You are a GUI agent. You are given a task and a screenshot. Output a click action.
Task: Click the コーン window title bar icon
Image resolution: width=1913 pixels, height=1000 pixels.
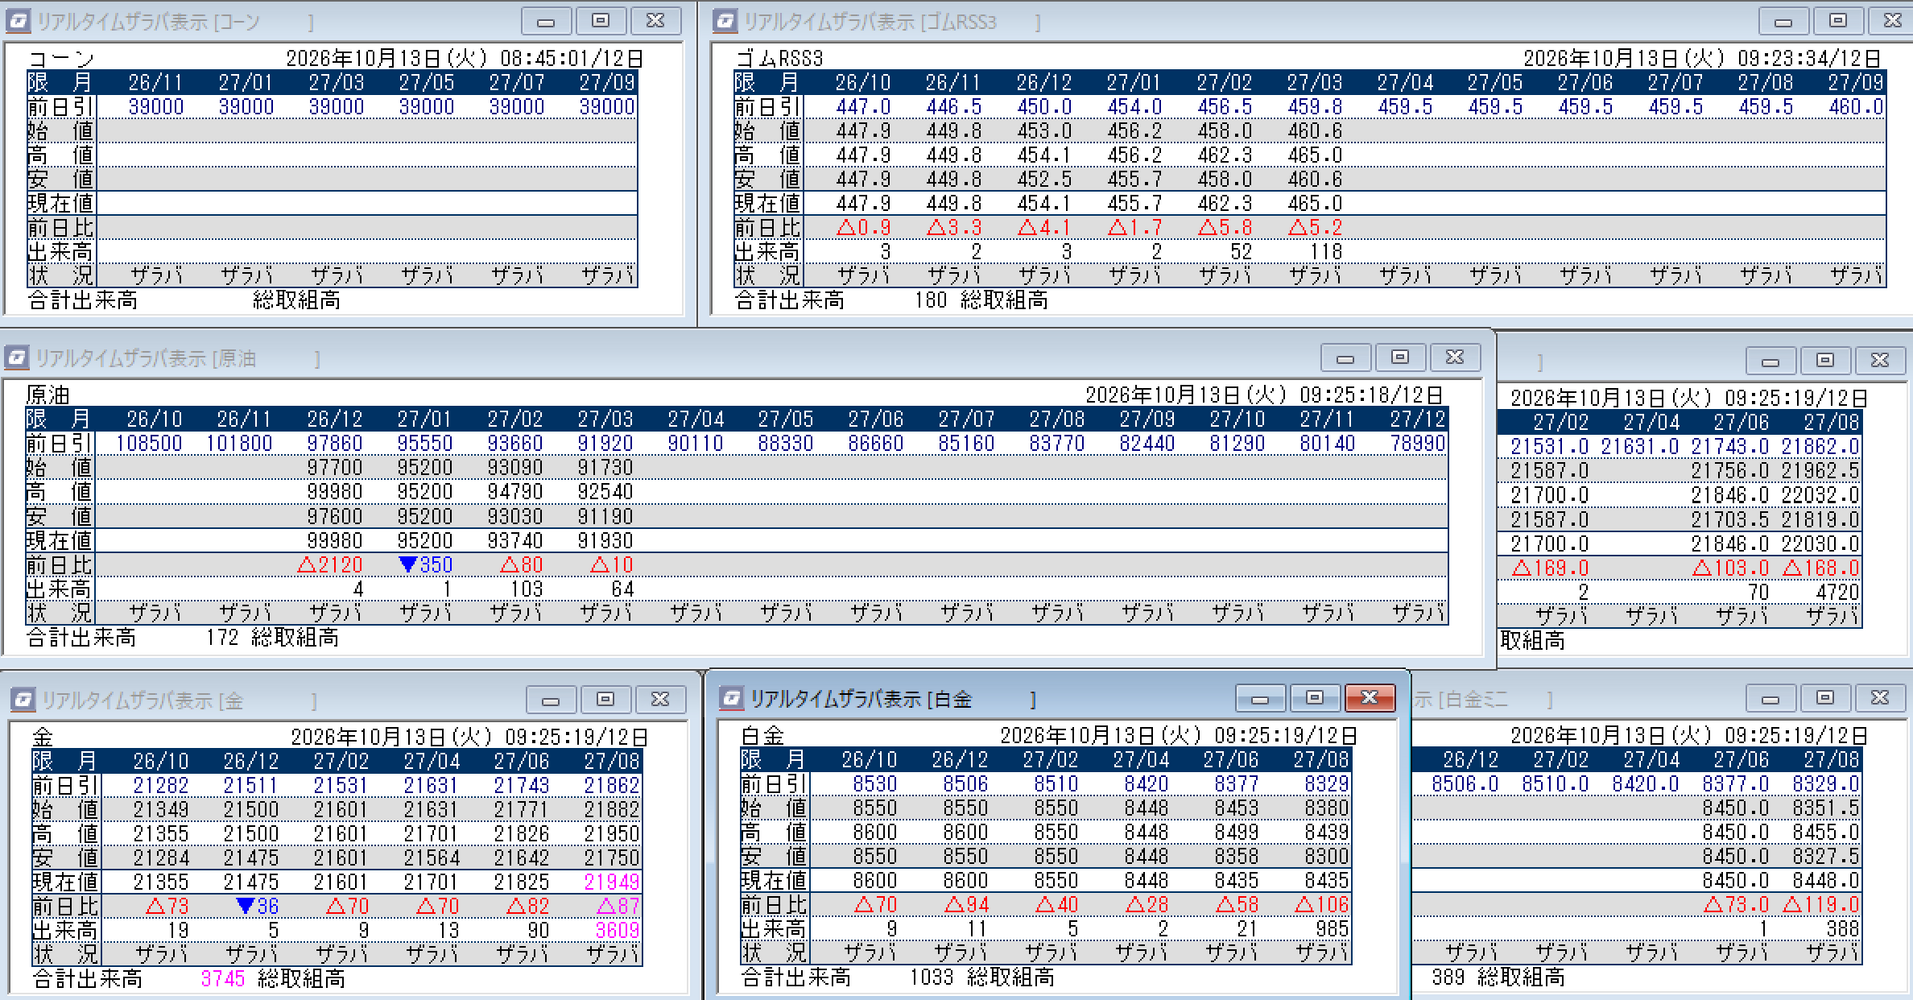[18, 21]
